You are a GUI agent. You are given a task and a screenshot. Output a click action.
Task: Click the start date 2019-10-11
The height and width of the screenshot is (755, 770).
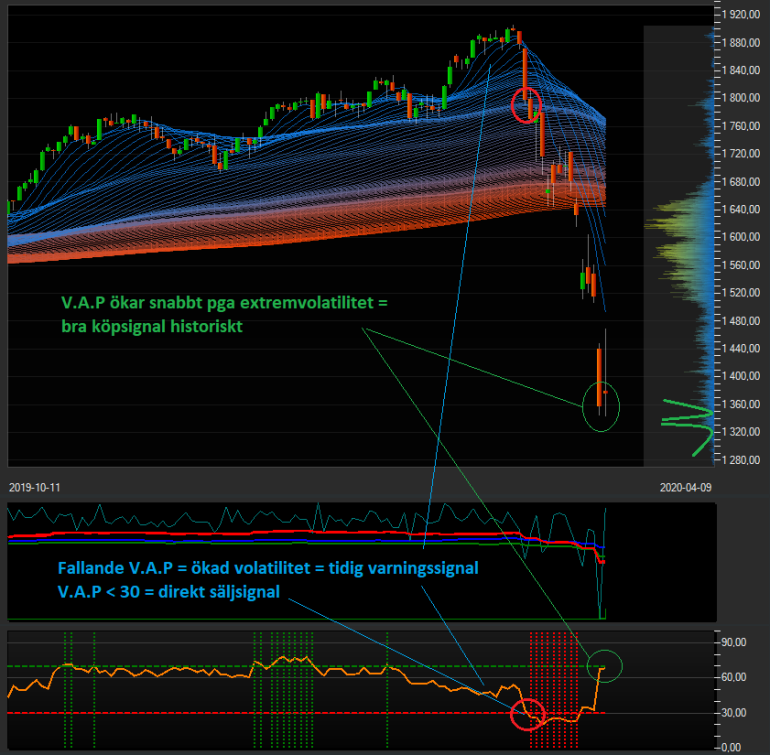point(34,487)
